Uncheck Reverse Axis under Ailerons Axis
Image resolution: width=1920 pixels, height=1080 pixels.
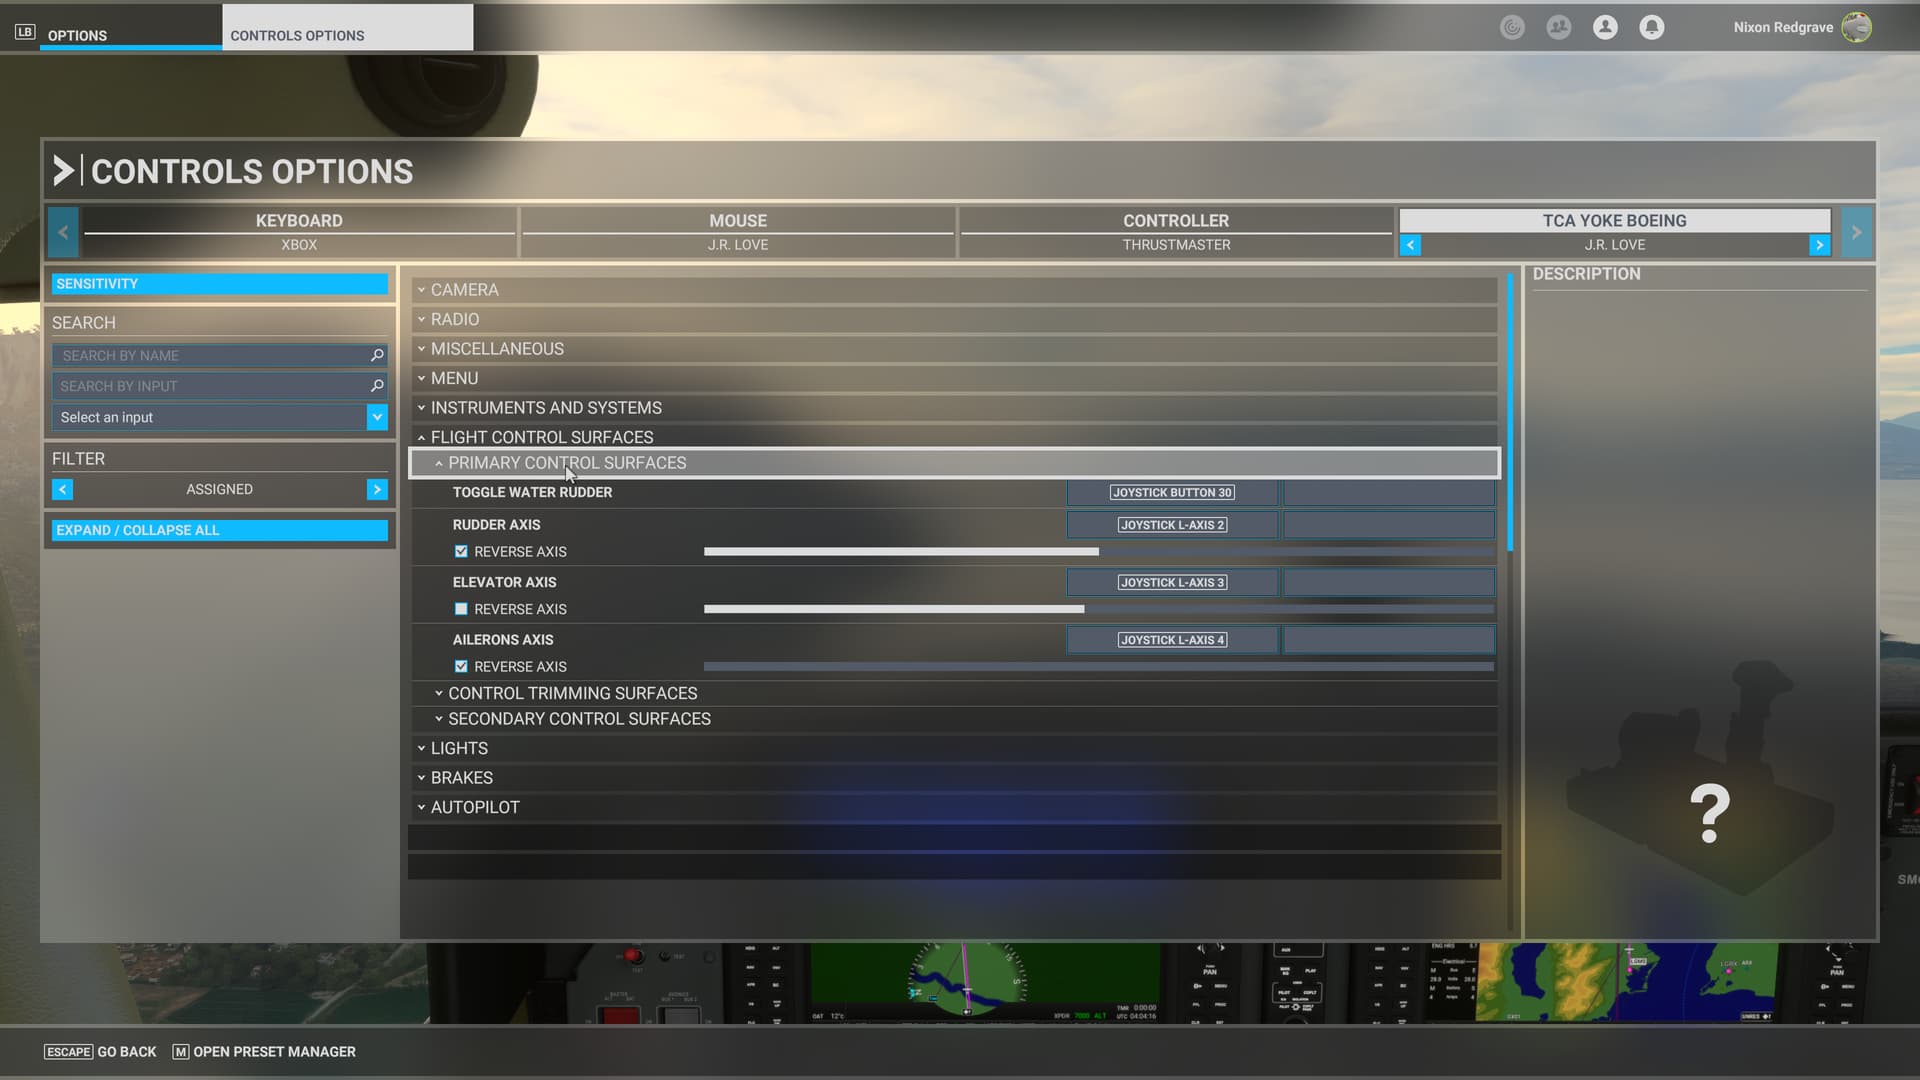click(x=461, y=666)
